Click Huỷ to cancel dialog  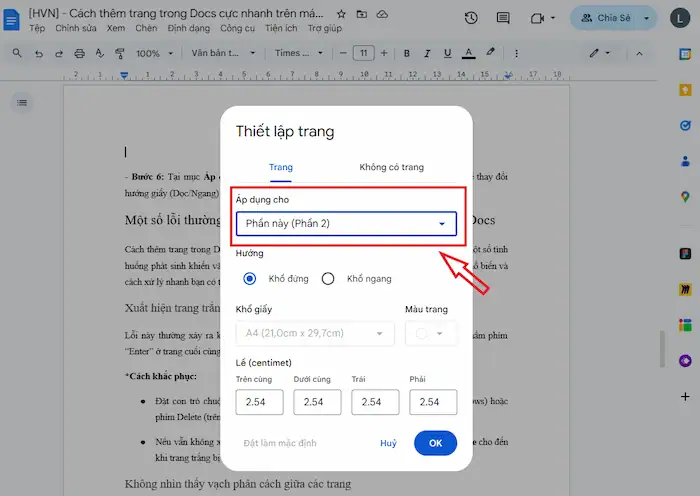click(388, 443)
